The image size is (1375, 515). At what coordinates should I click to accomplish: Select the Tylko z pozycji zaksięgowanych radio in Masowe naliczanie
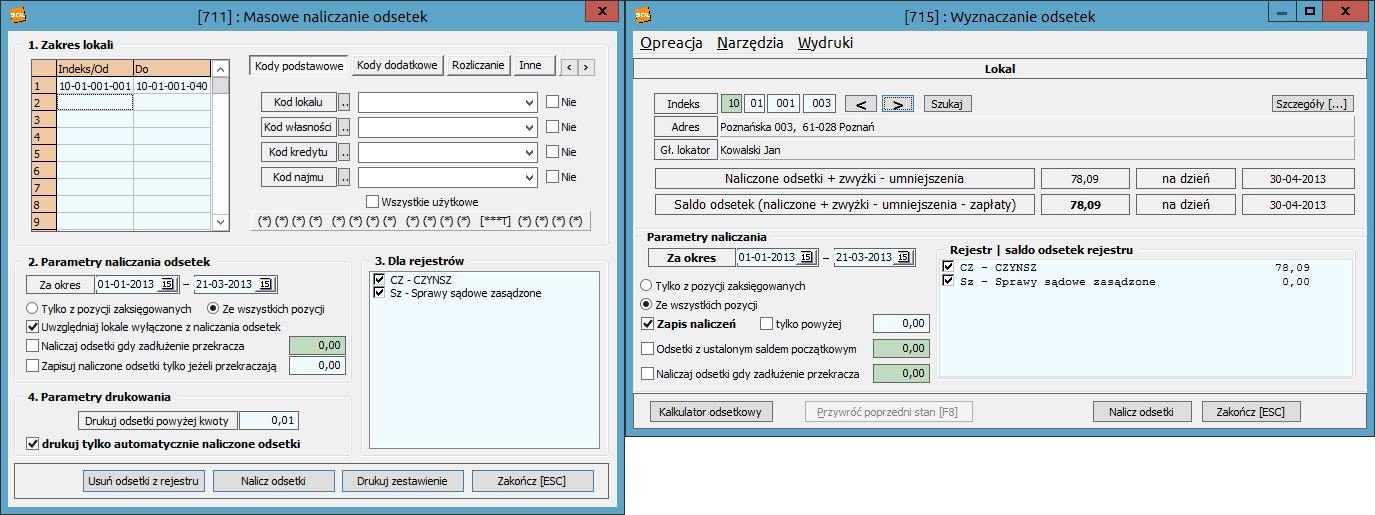click(33, 309)
